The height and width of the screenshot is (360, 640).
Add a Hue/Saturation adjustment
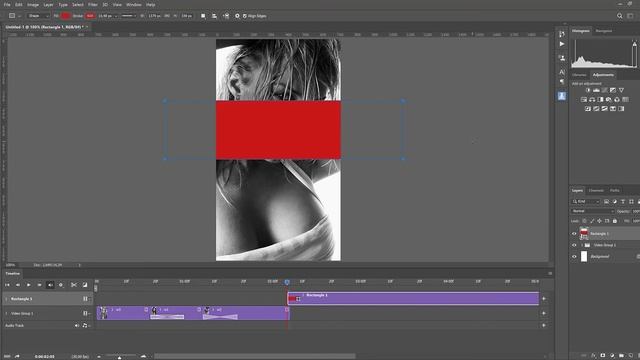coord(584,100)
